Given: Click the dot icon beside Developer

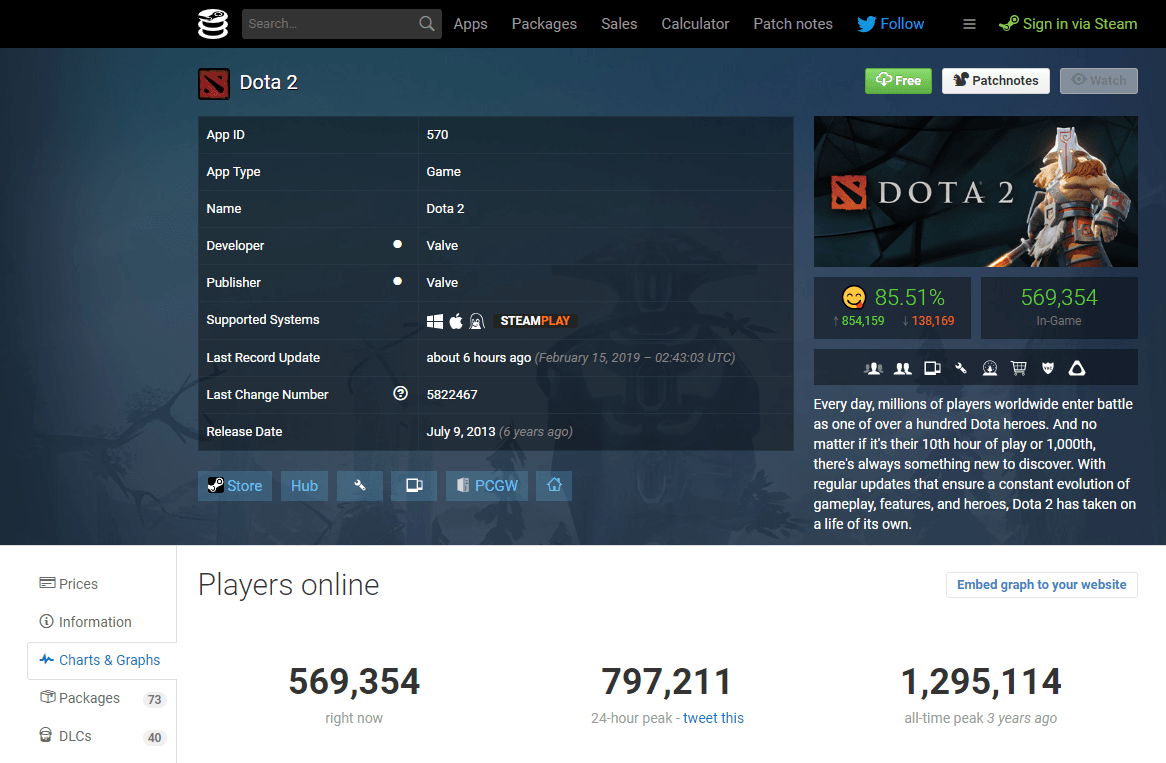Looking at the screenshot, I should pos(398,244).
